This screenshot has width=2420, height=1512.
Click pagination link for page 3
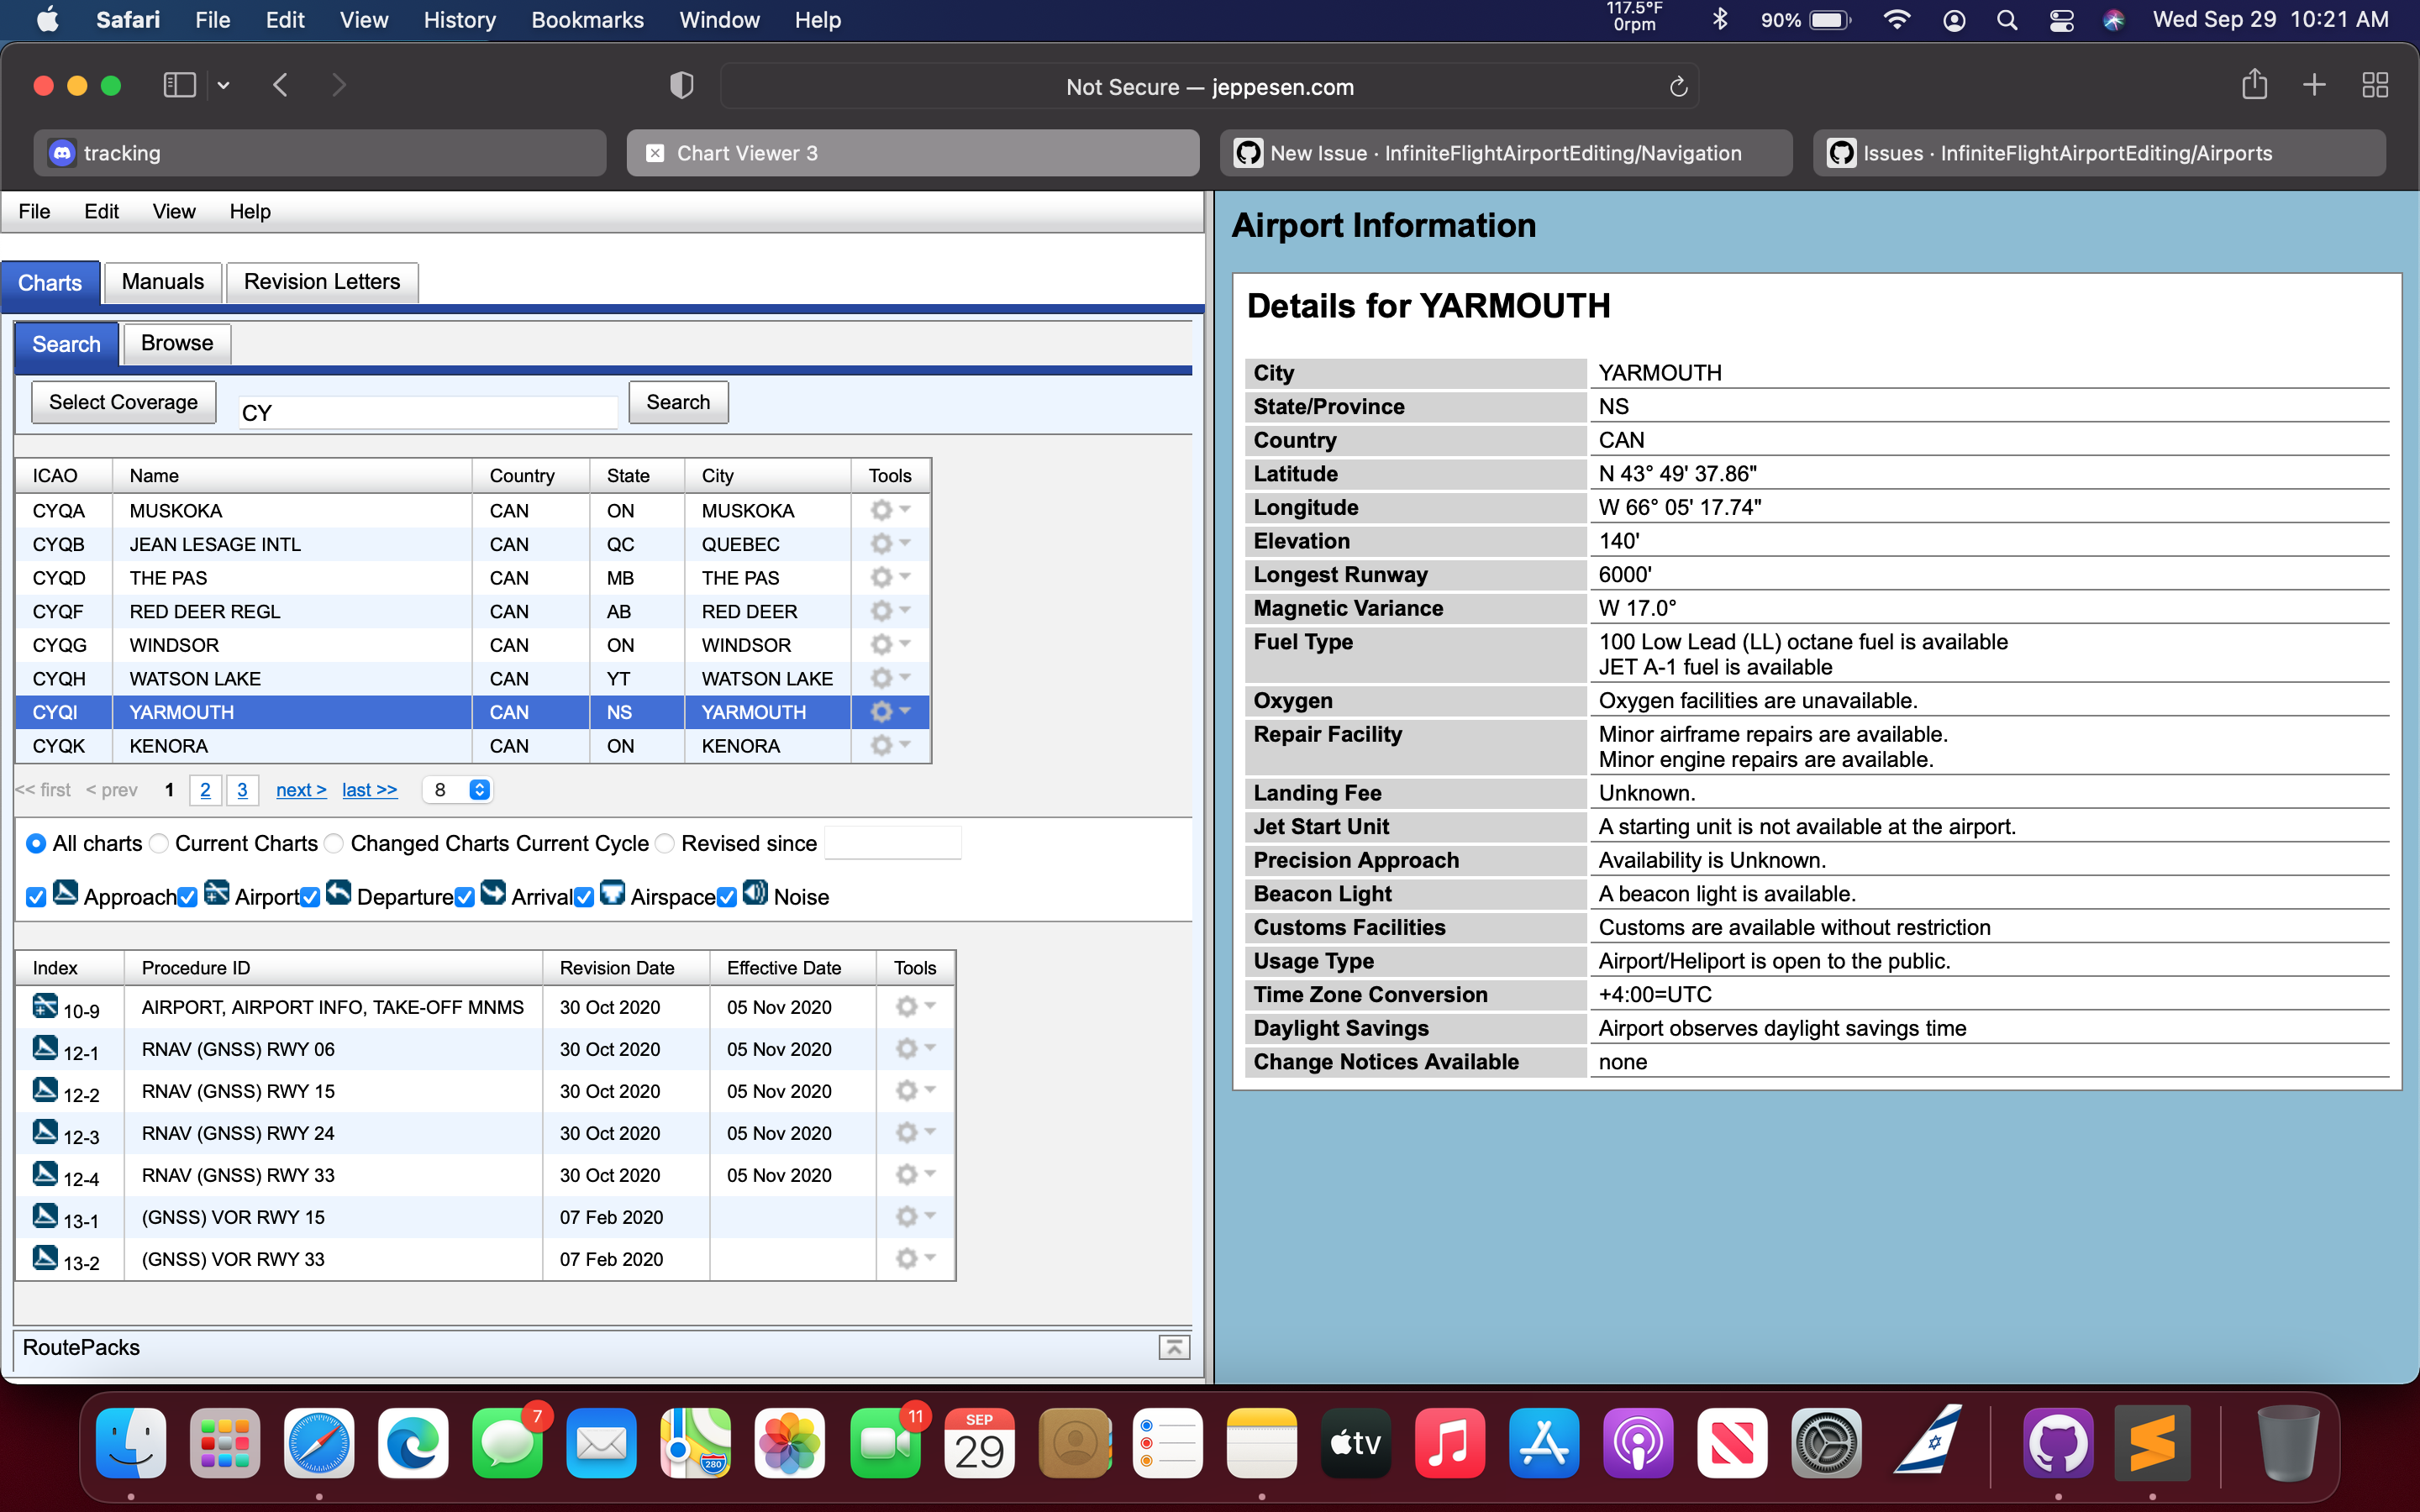[x=241, y=789]
